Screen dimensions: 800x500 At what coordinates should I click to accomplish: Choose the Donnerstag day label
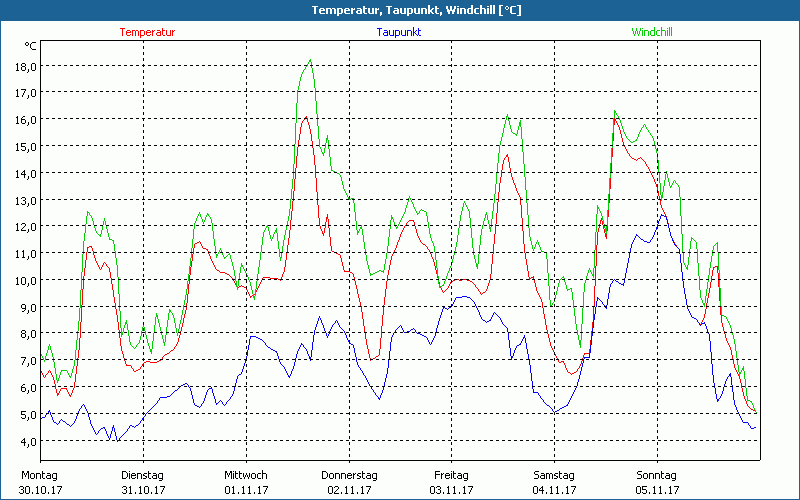[x=349, y=475]
